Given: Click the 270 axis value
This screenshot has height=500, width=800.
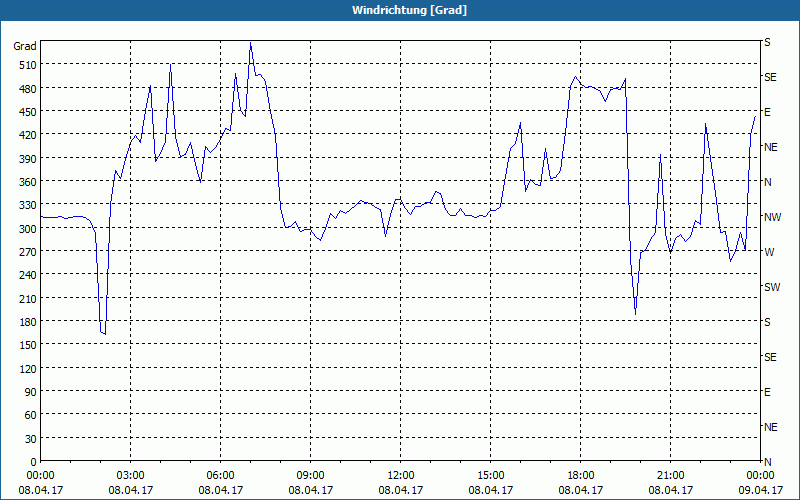Looking at the screenshot, I should (28, 252).
